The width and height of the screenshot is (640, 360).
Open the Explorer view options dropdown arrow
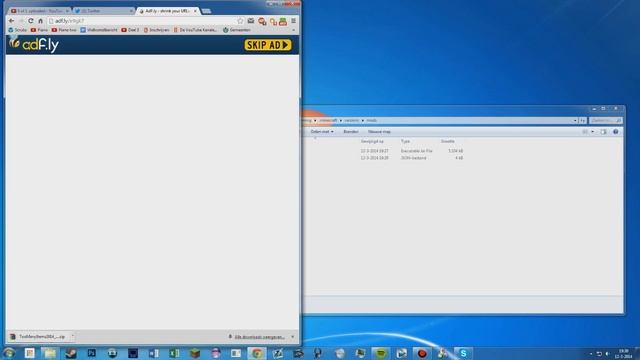[593, 132]
